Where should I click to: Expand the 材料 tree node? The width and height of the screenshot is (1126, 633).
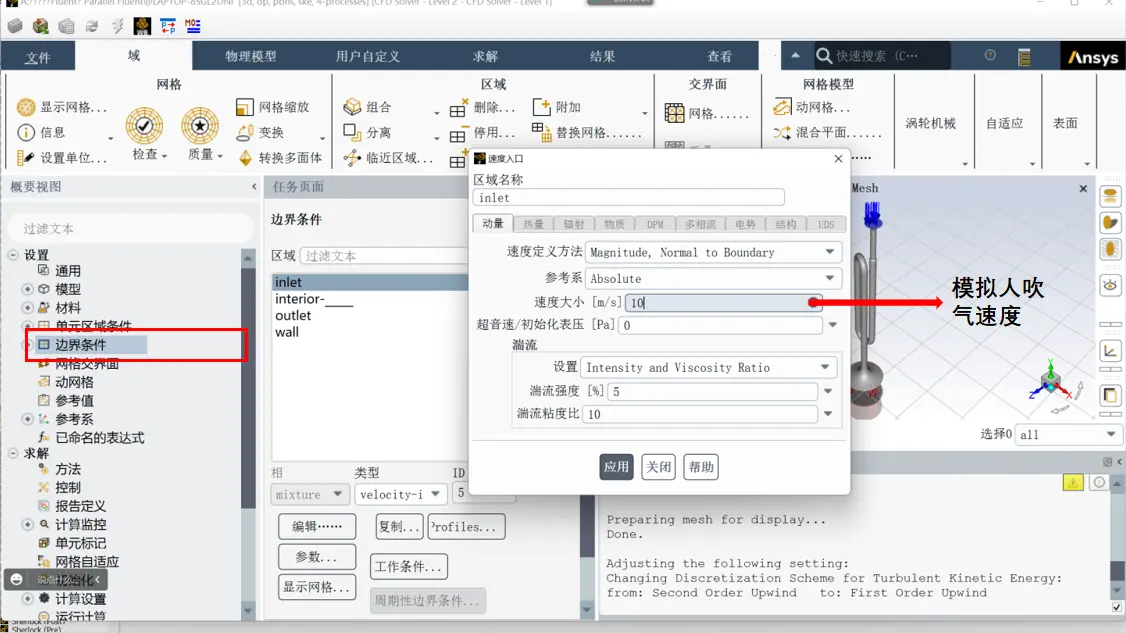pos(27,308)
